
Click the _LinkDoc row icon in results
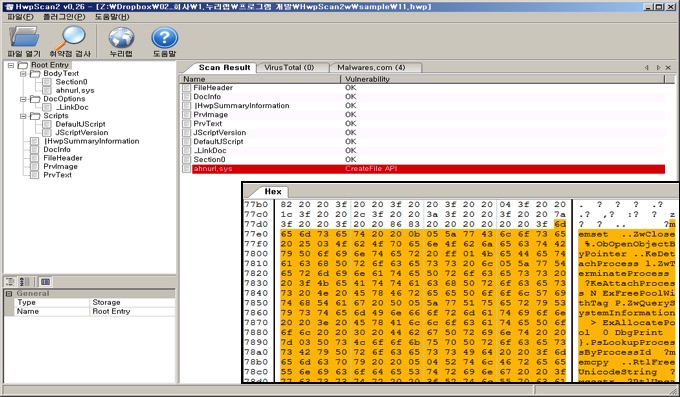pyautogui.click(x=186, y=151)
